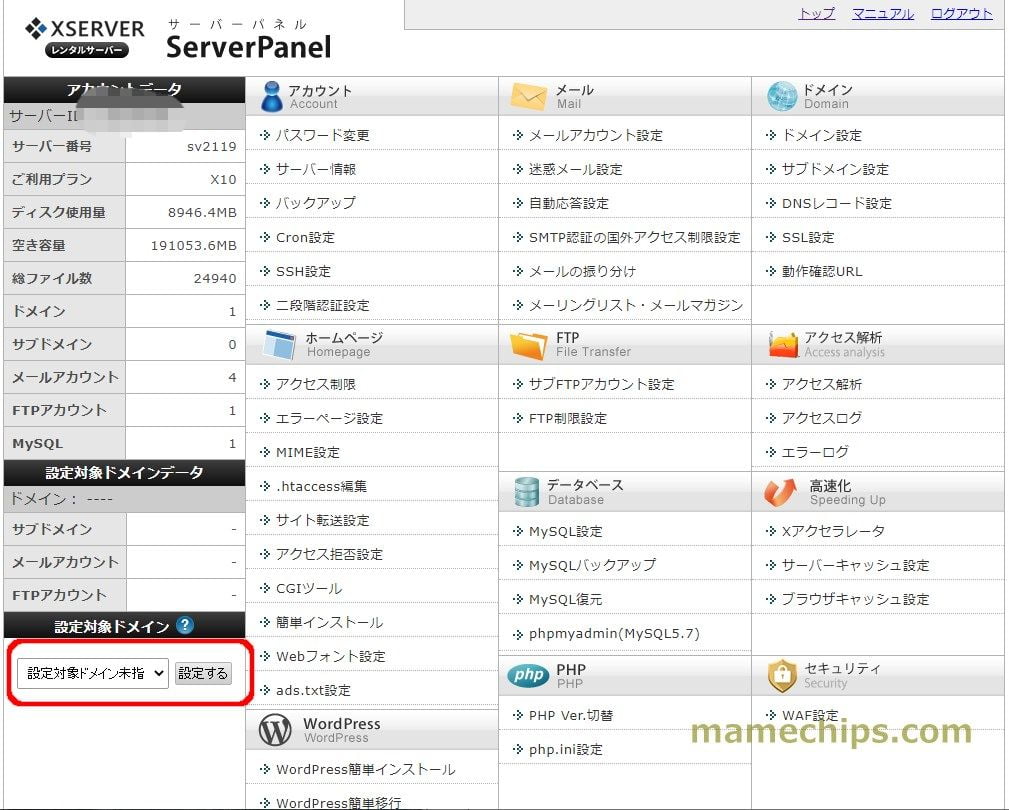Open help icon beside 設定対象ドメイン
Screen dimensions: 1009x810
click(185, 625)
